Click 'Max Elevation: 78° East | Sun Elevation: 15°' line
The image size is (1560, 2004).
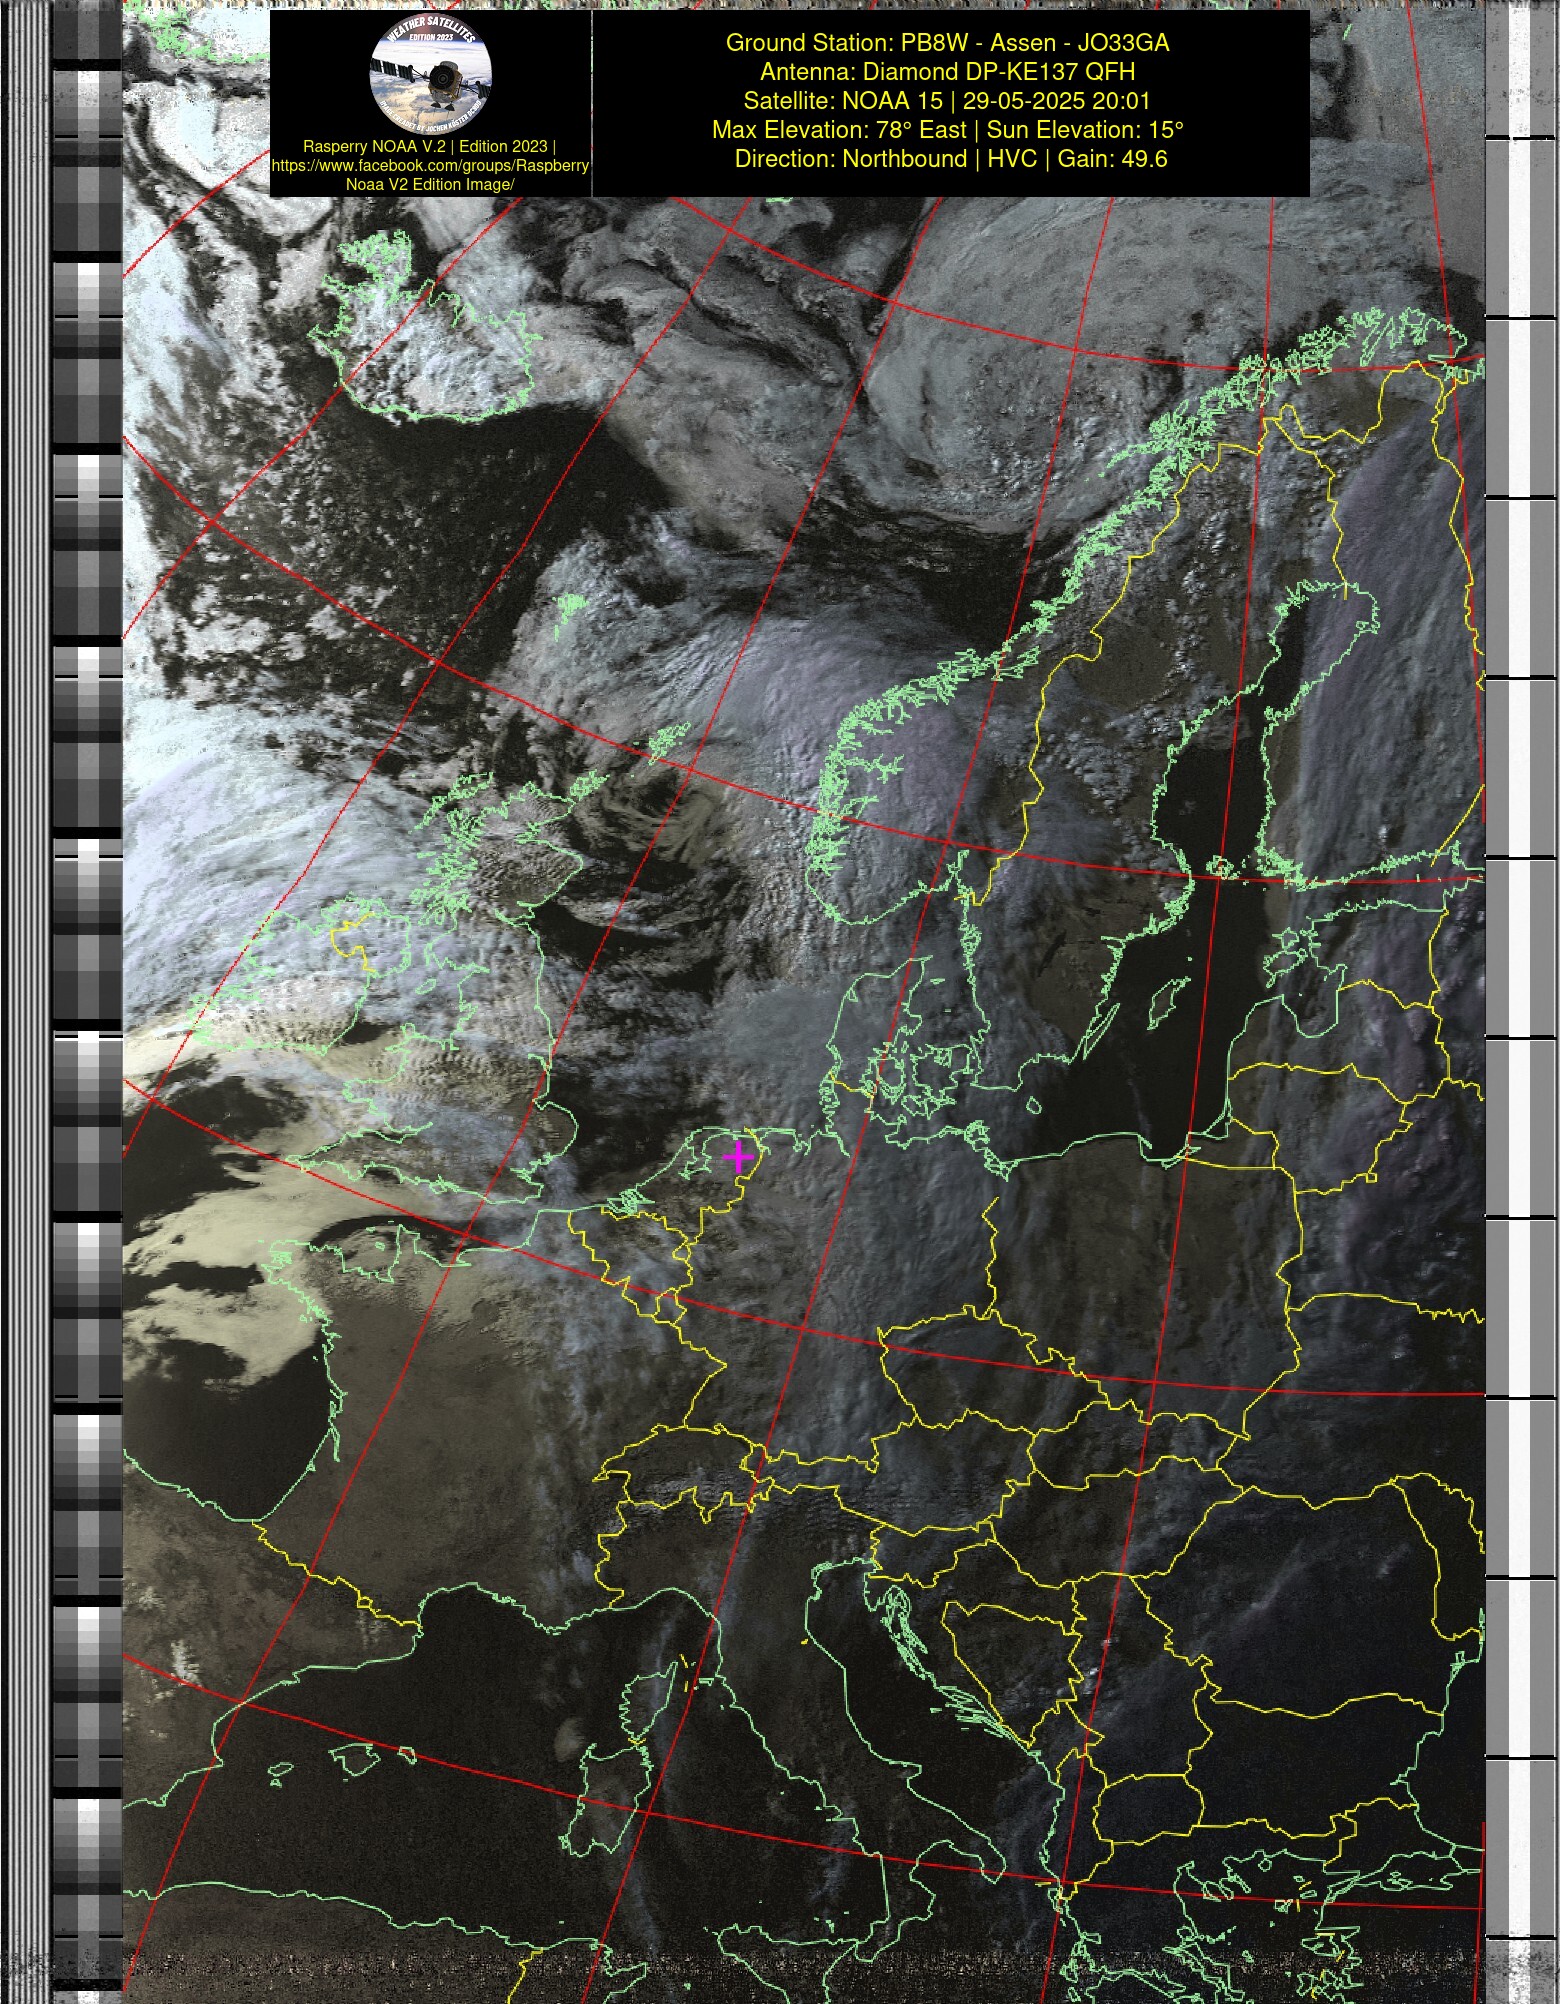pyautogui.click(x=947, y=130)
